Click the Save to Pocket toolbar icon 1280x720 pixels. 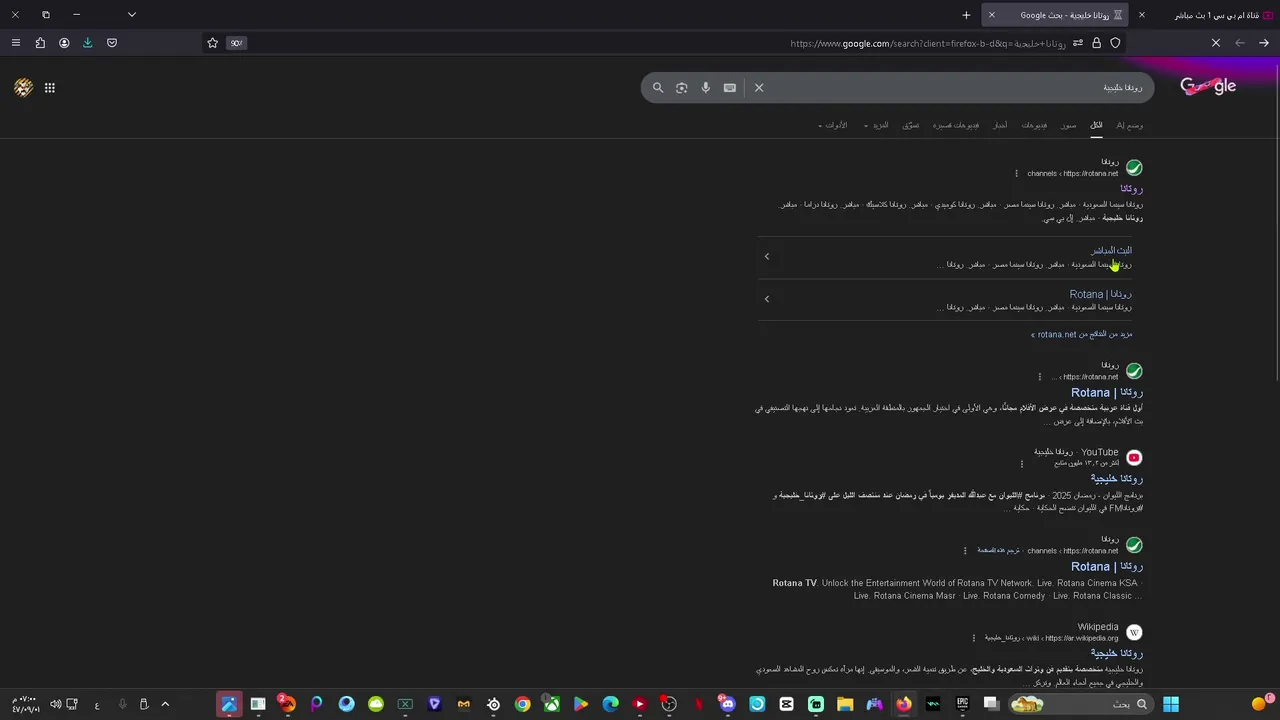click(112, 43)
